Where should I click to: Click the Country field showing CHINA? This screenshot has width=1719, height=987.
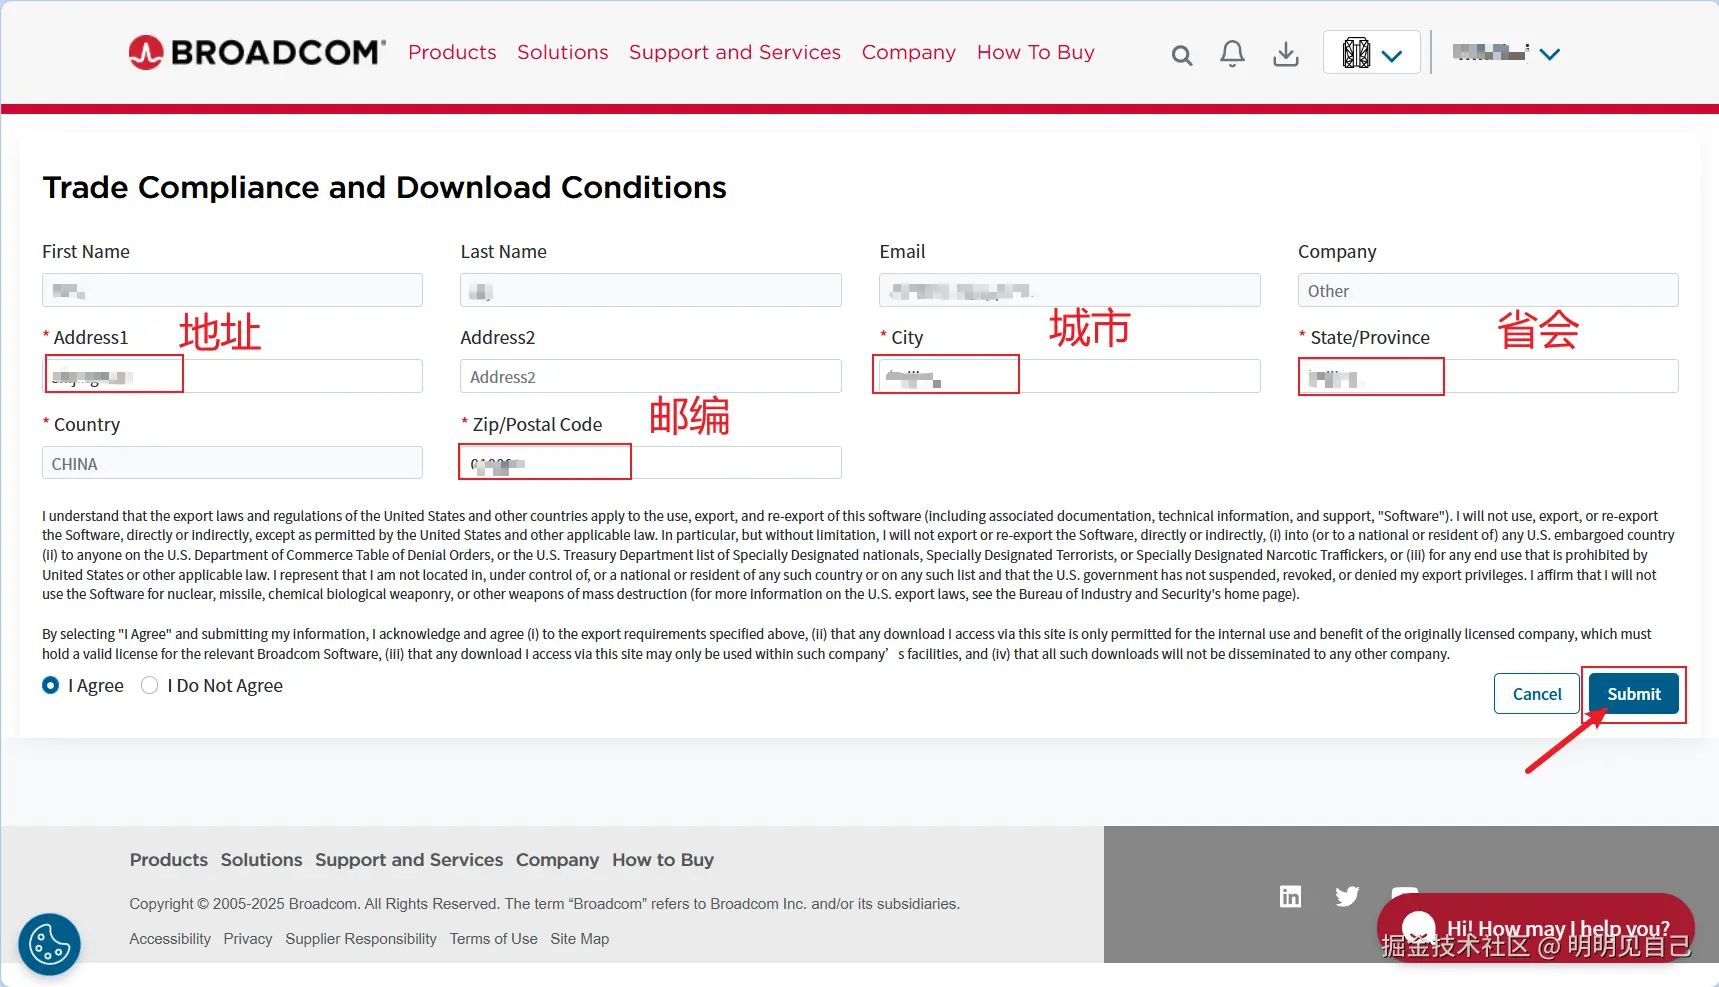coord(232,463)
